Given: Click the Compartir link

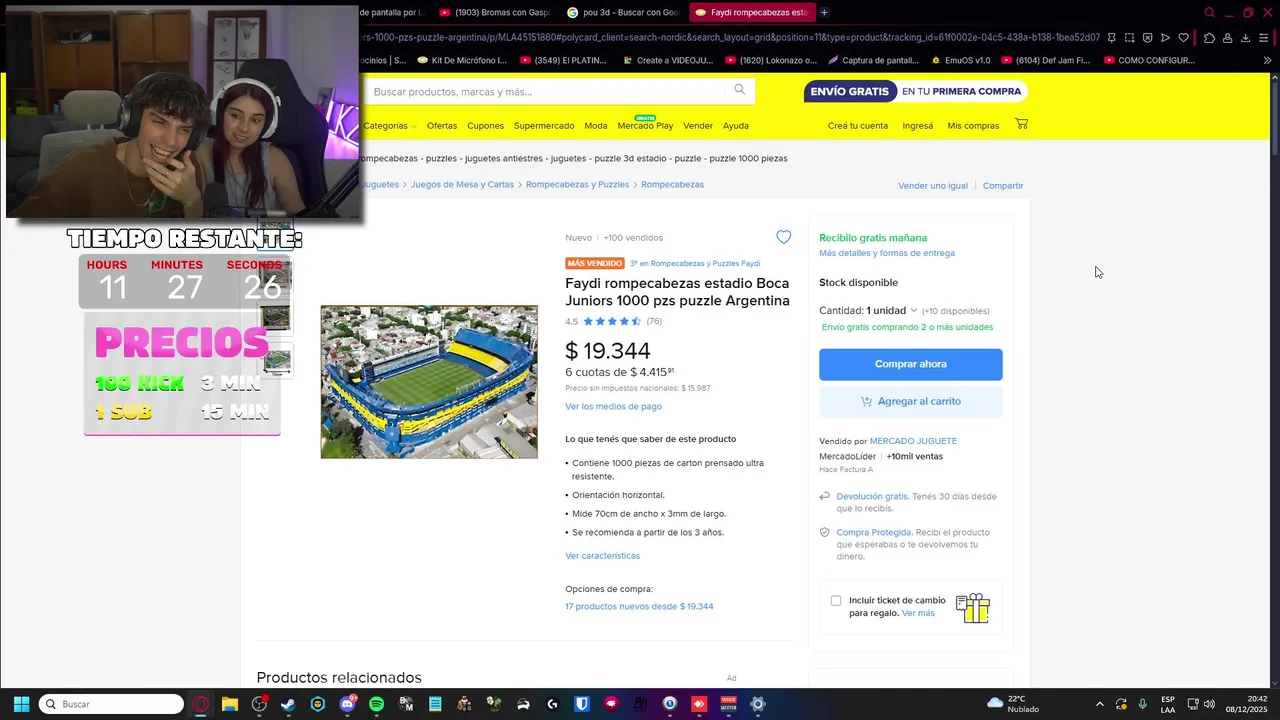Looking at the screenshot, I should (1003, 185).
